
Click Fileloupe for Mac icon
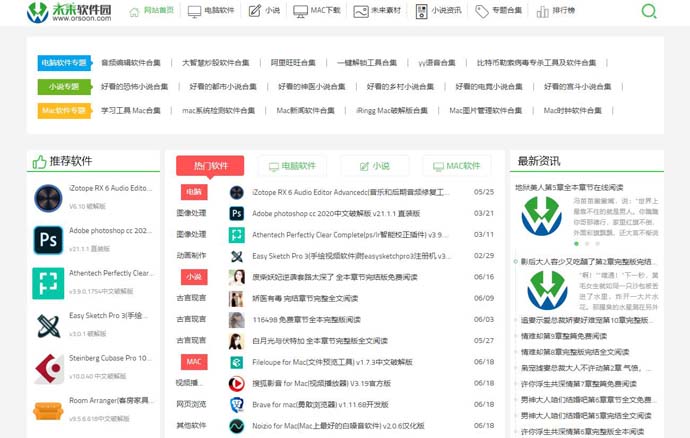coord(237,362)
